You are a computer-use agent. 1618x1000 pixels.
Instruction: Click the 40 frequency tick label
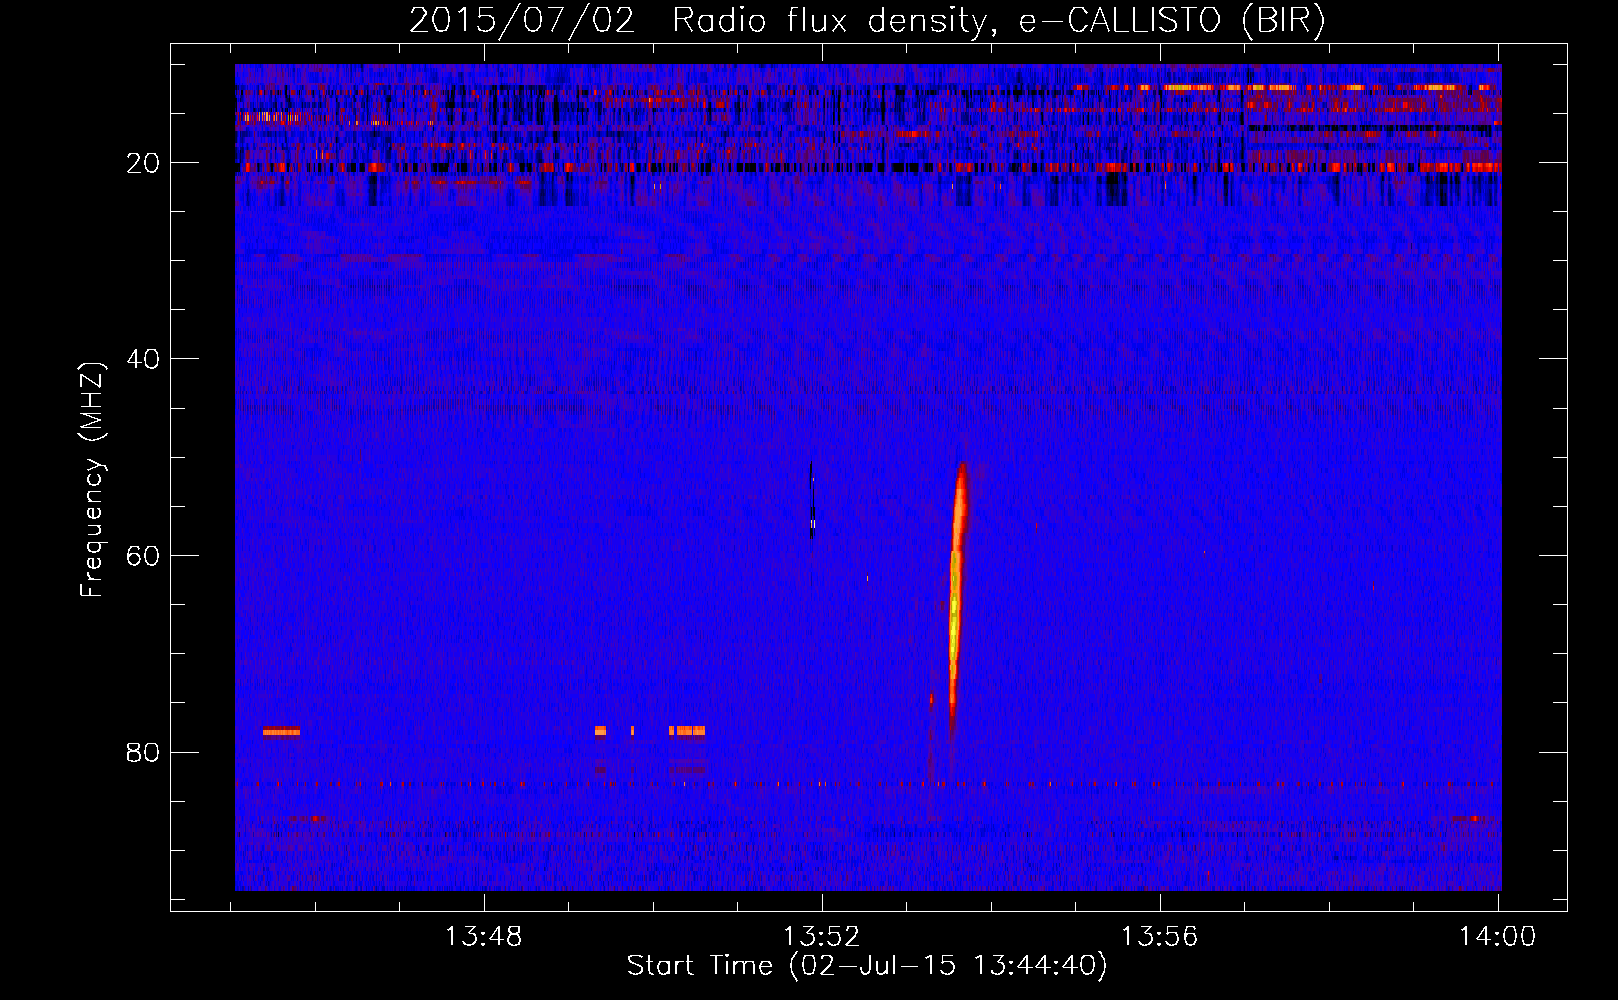click(144, 359)
